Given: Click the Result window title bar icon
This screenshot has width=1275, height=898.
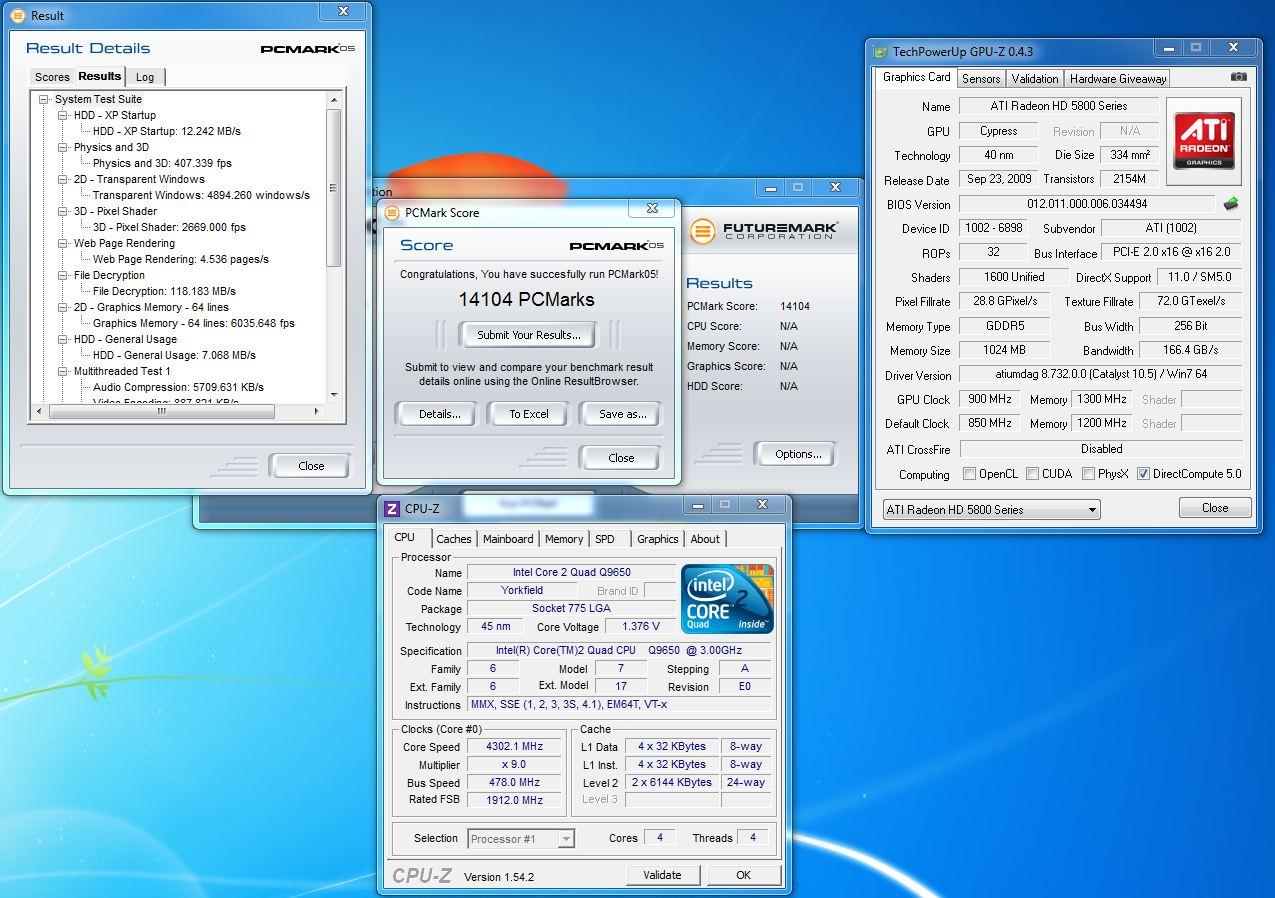Looking at the screenshot, I should pos(17,15).
